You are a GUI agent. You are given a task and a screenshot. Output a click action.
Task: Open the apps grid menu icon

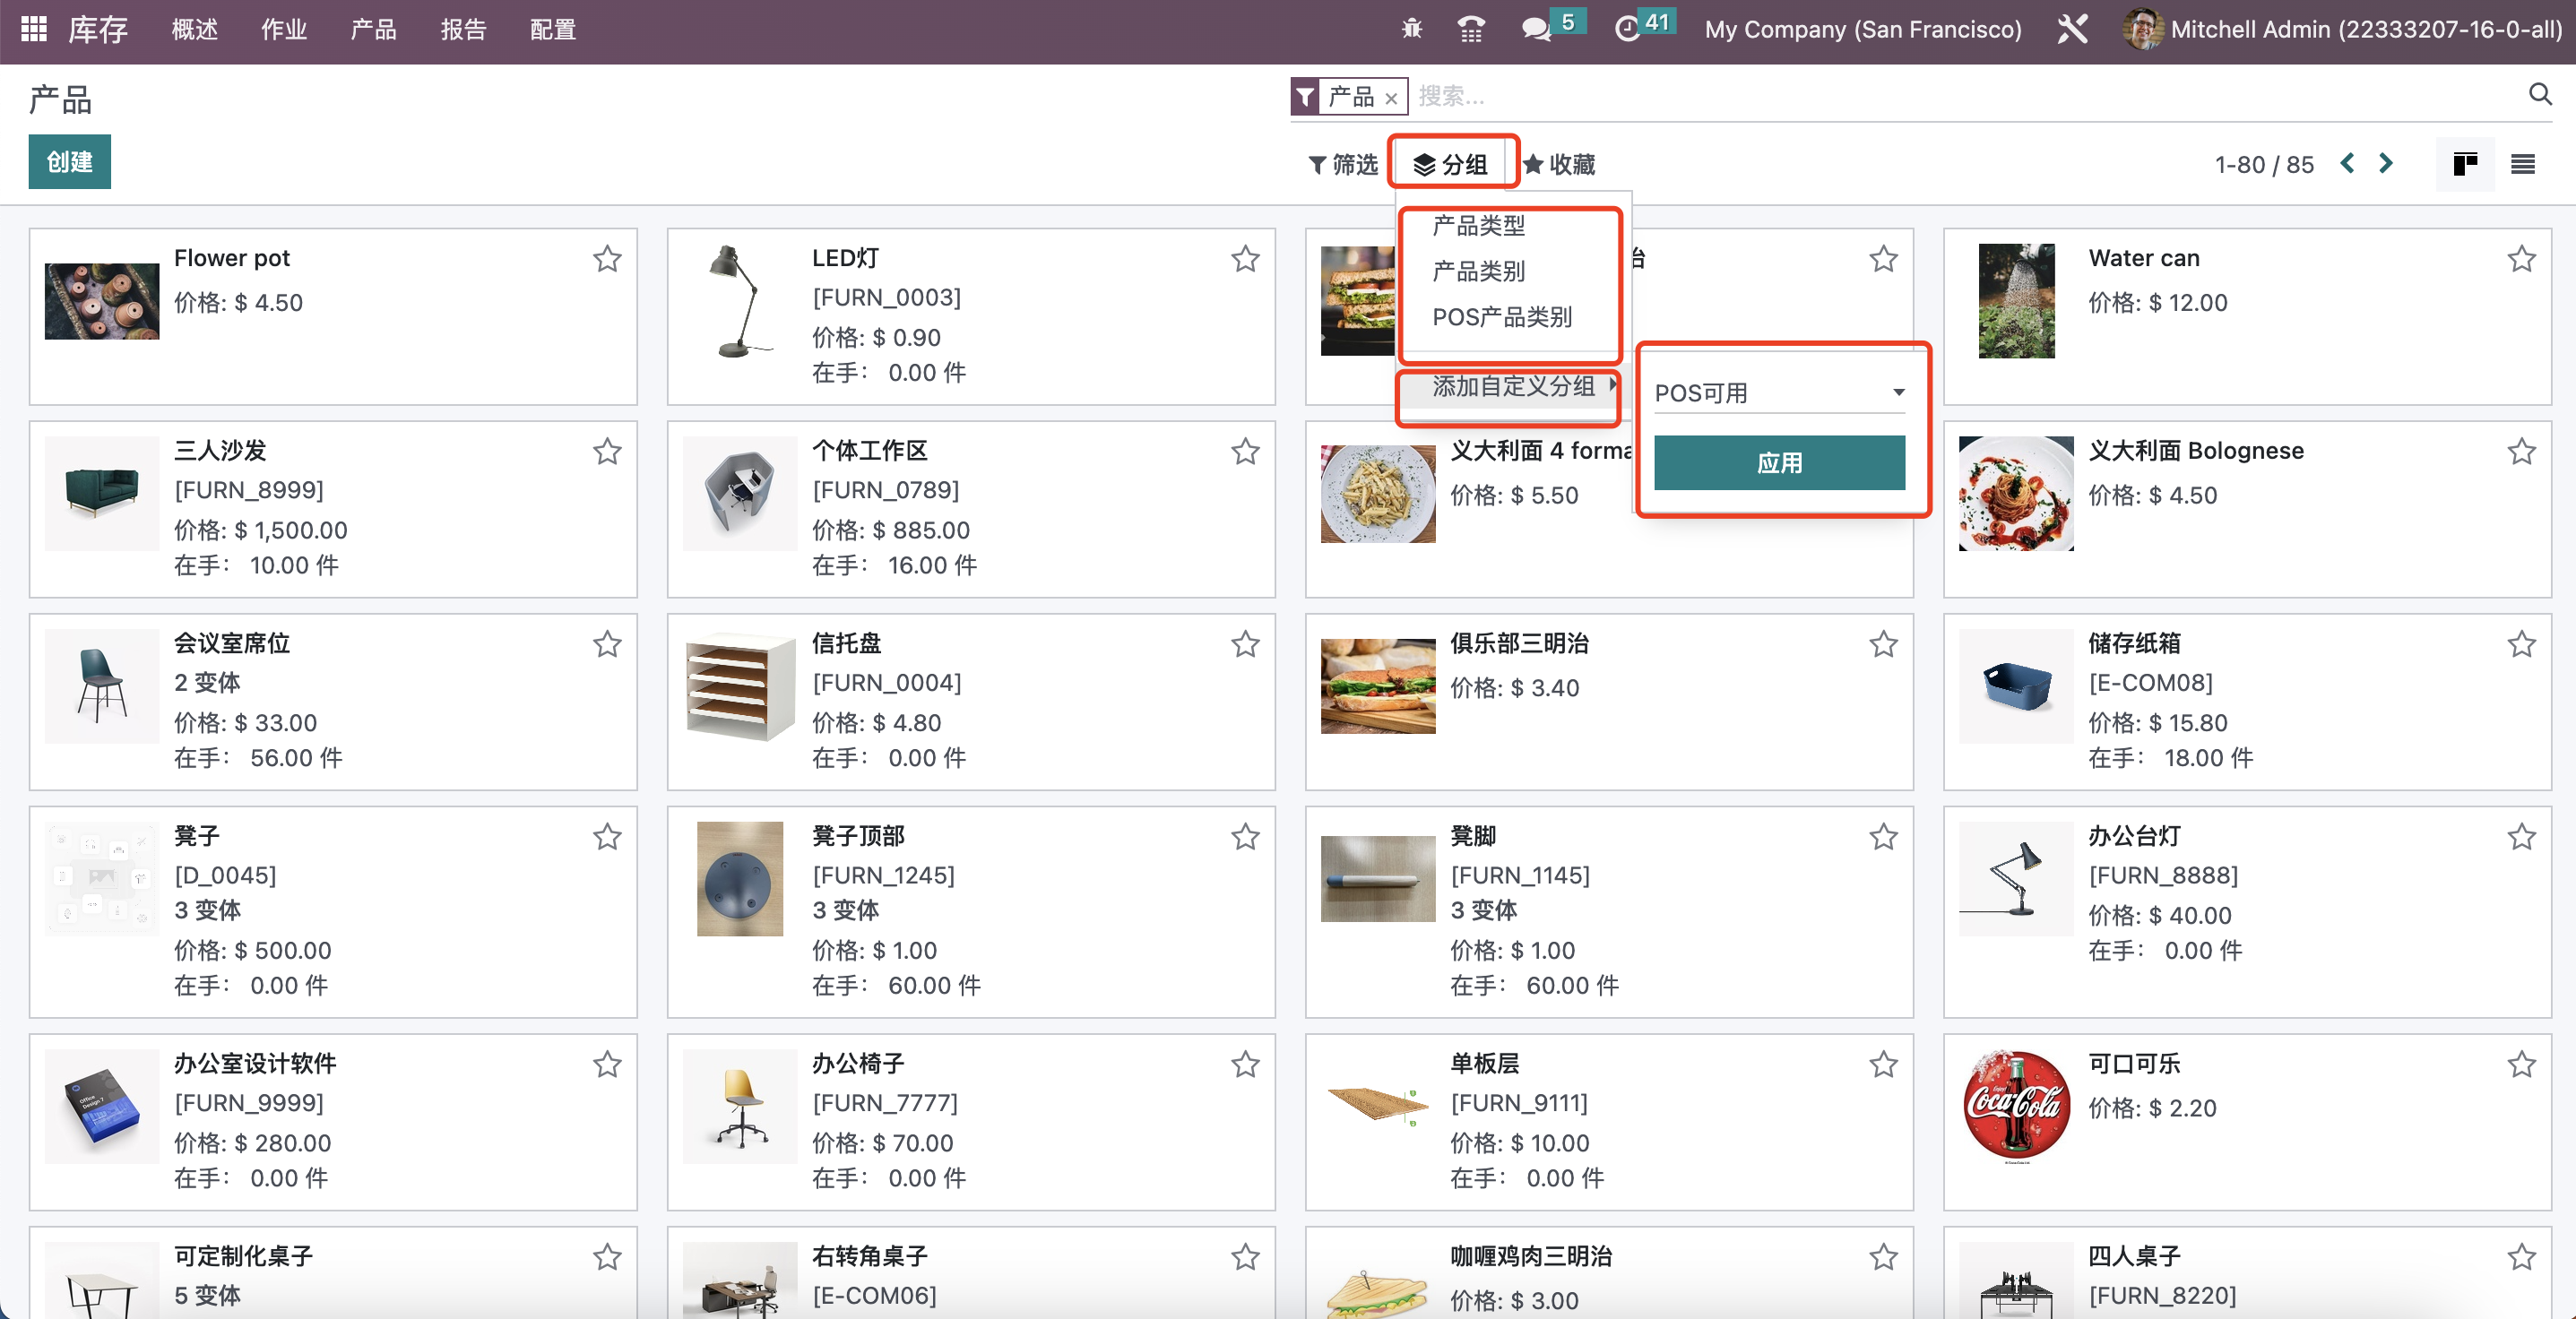click(x=34, y=29)
